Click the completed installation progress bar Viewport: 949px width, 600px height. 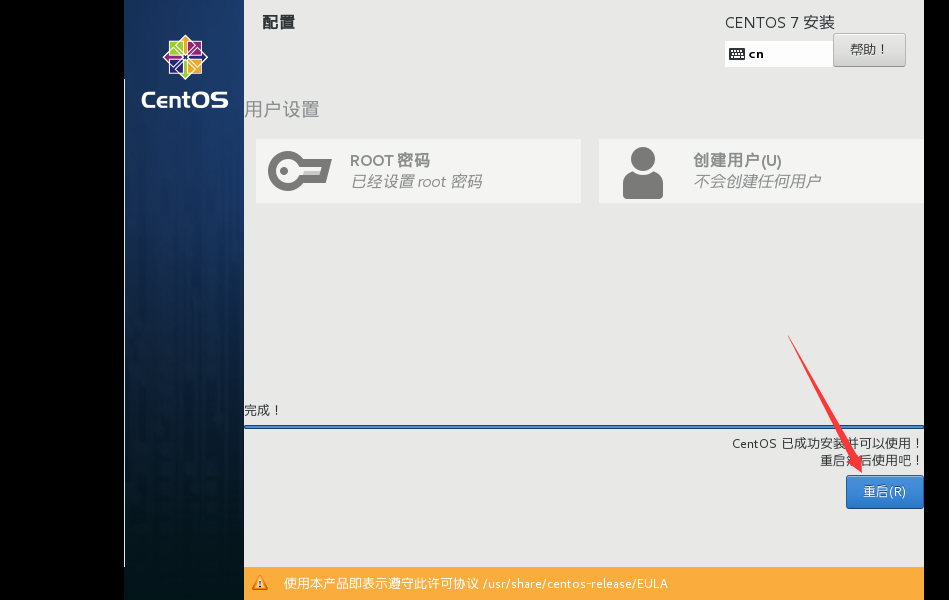tap(583, 427)
